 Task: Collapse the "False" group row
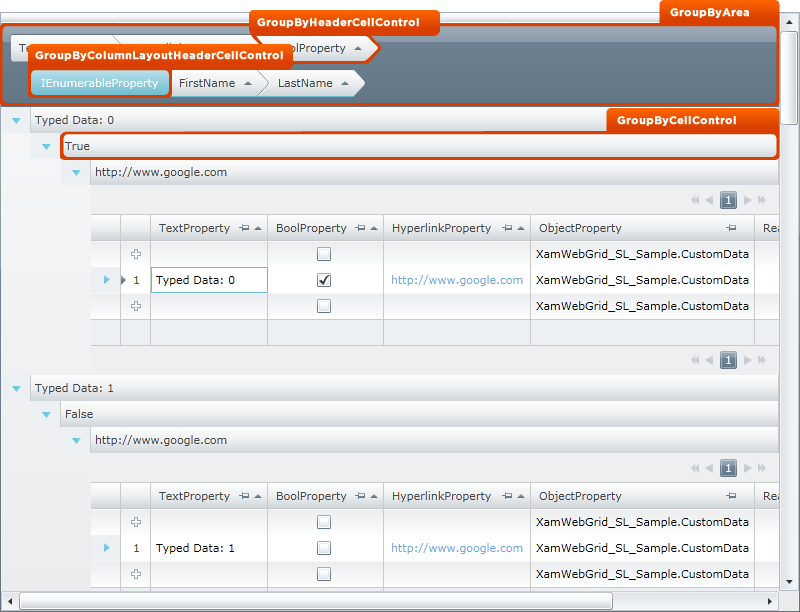tap(46, 414)
